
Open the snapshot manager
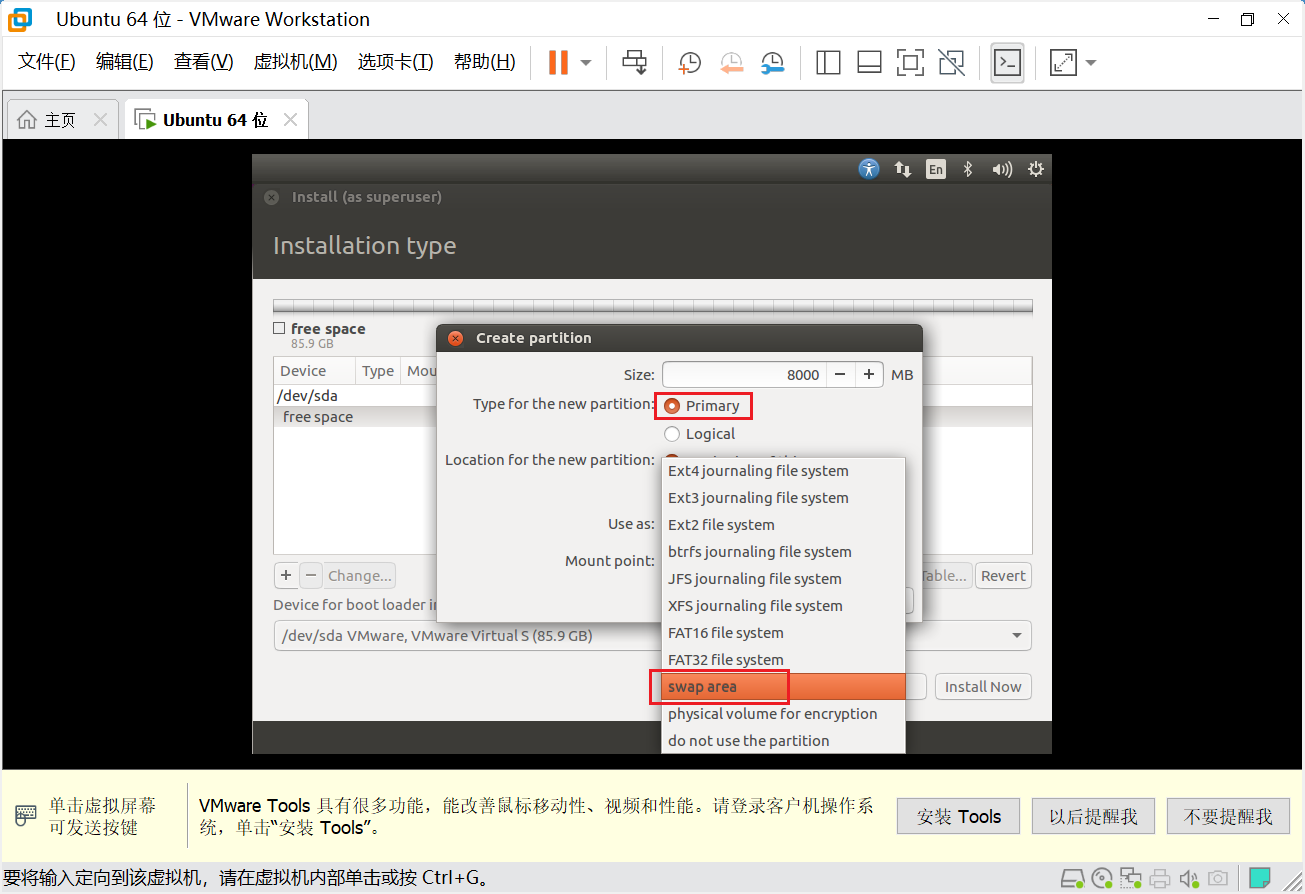[772, 63]
